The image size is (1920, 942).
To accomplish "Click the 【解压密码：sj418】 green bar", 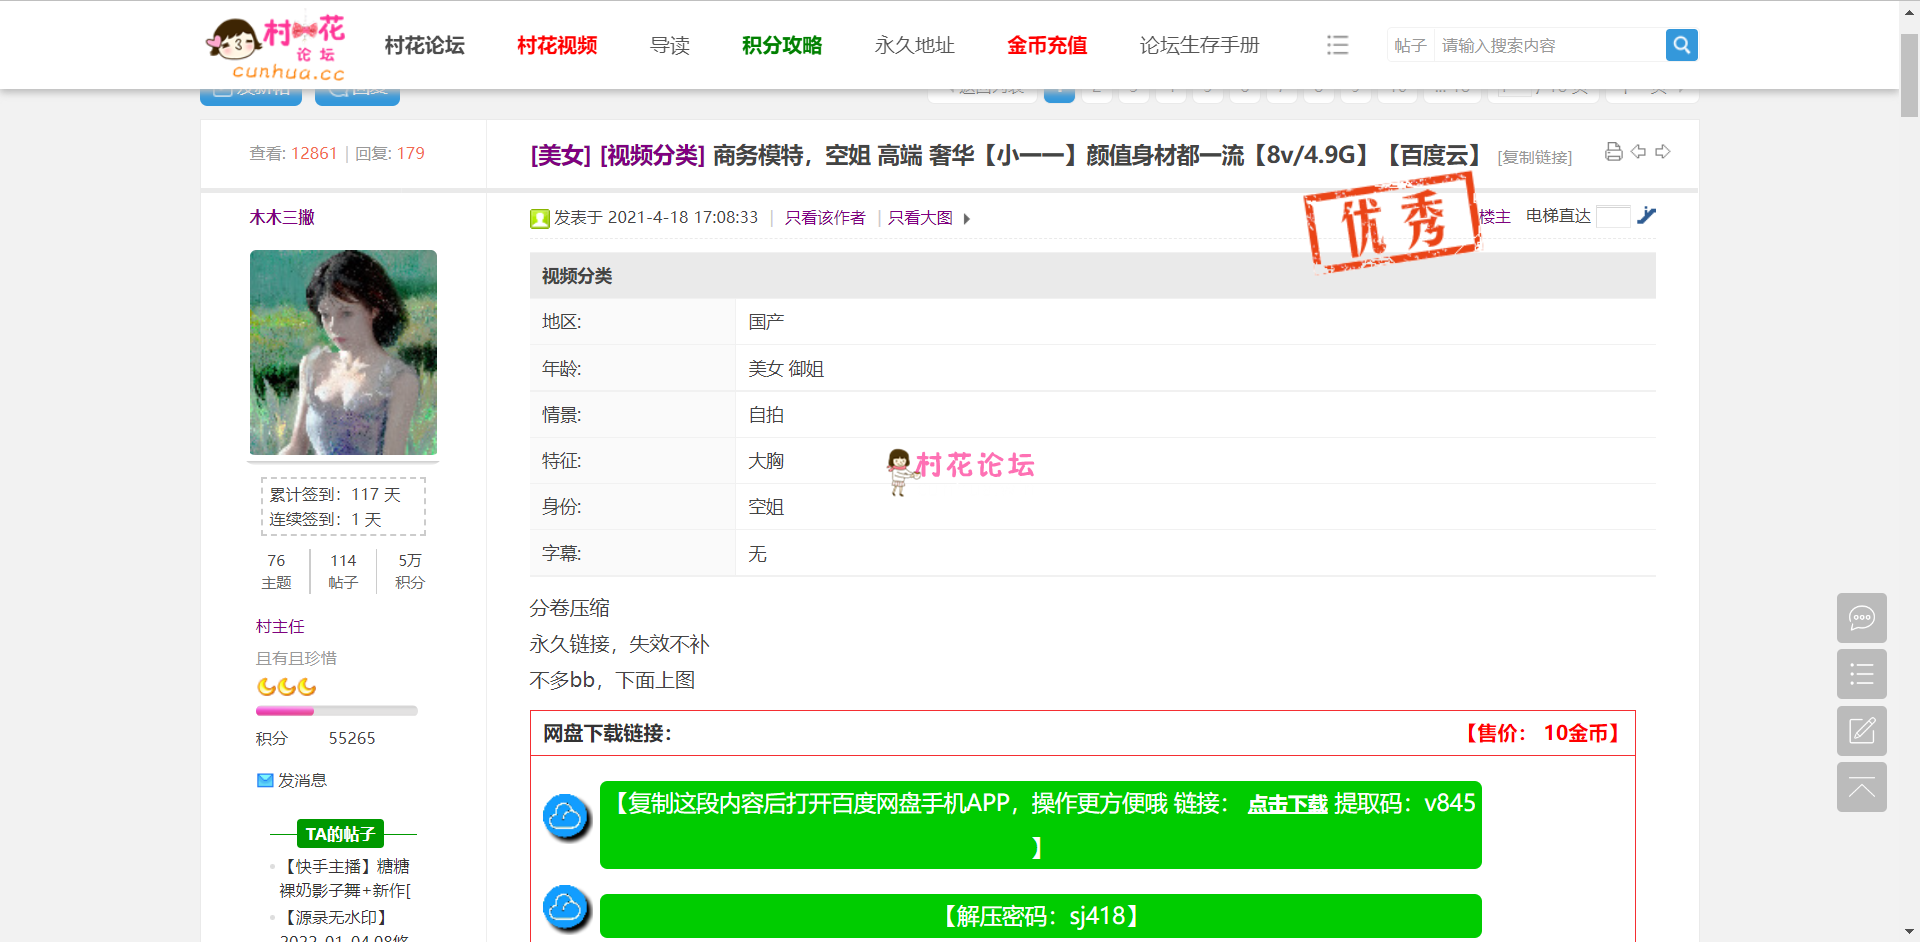I will [1040, 916].
